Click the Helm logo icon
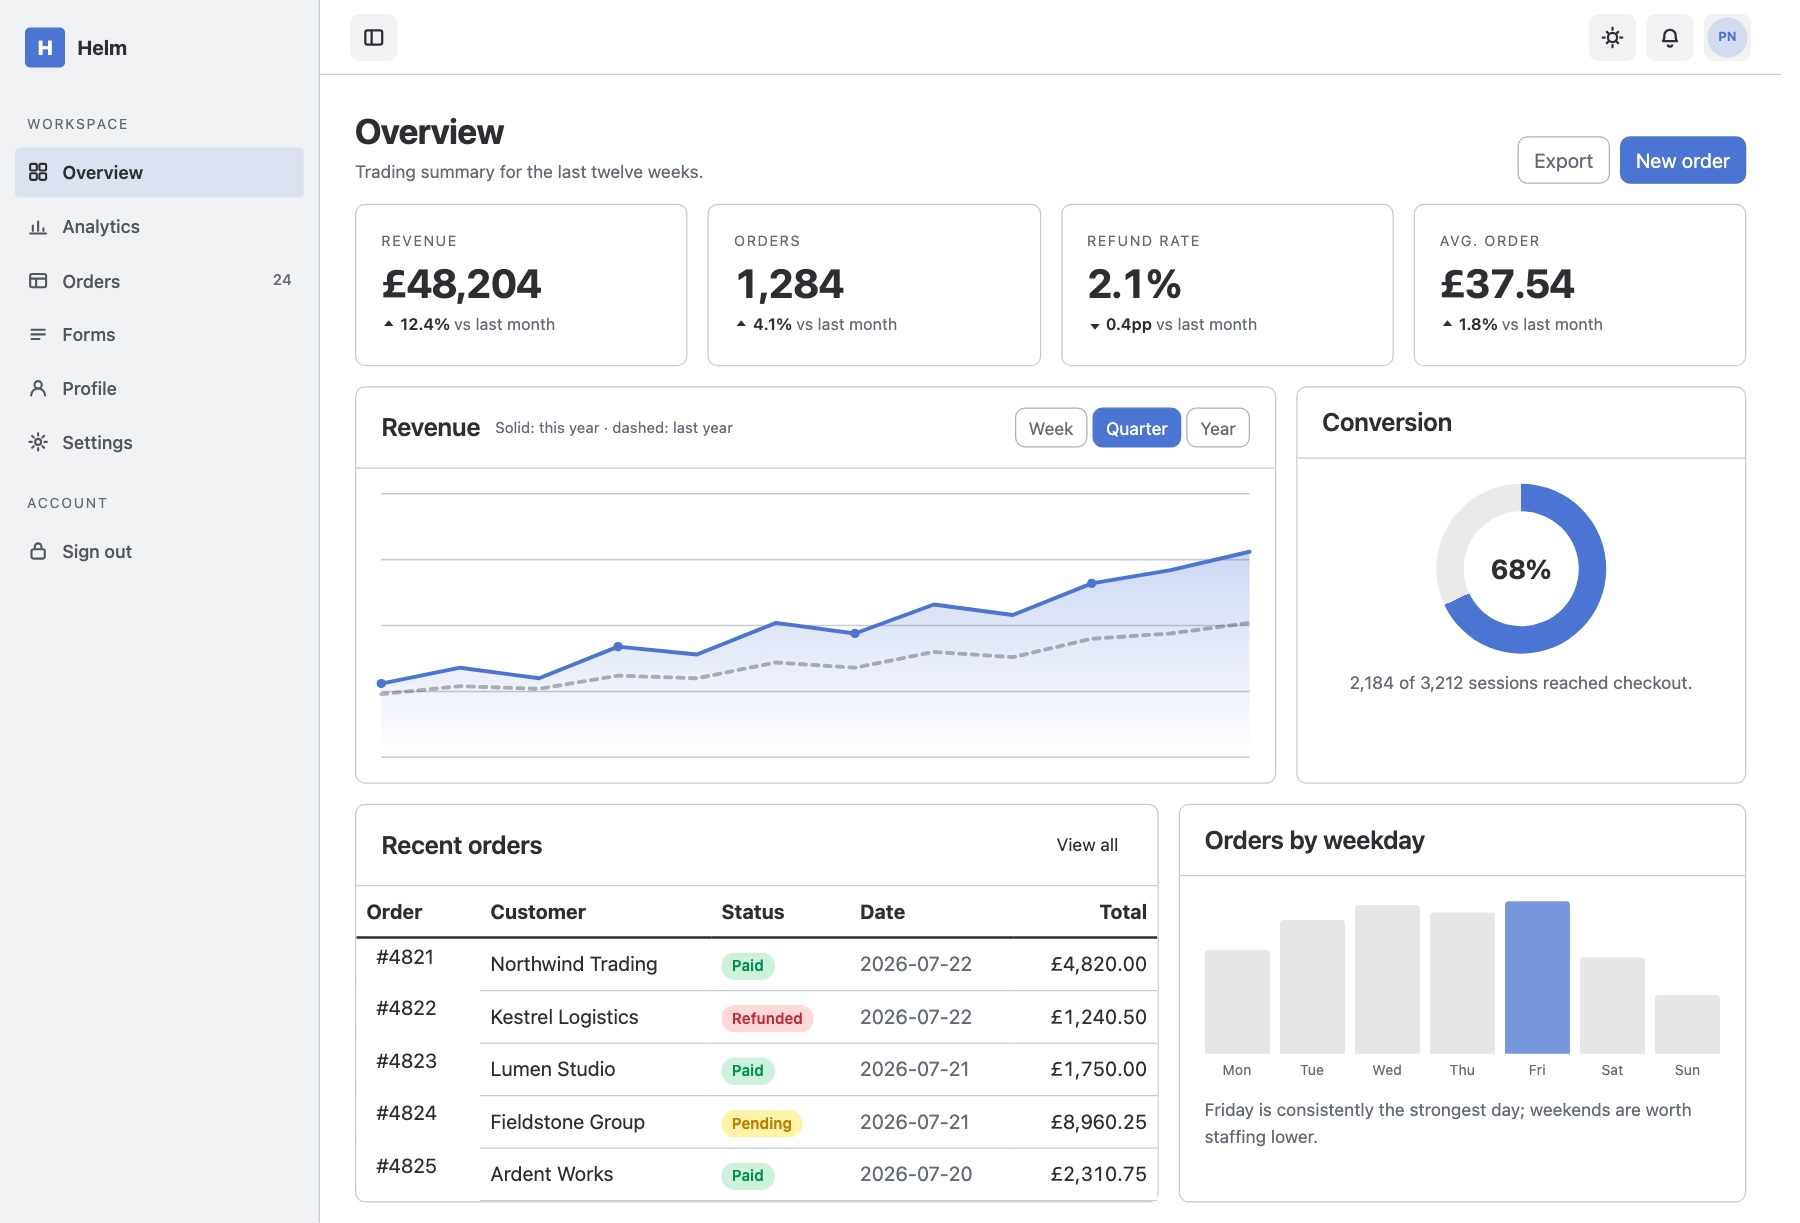Screen dimensions: 1800x1223 click(45, 48)
